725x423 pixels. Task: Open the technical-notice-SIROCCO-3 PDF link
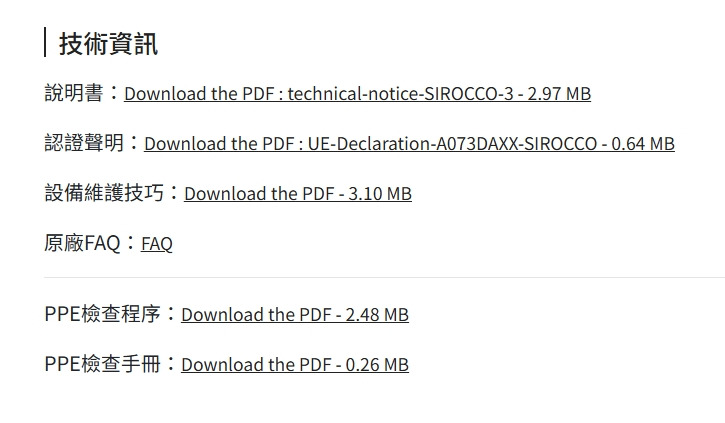point(357,94)
